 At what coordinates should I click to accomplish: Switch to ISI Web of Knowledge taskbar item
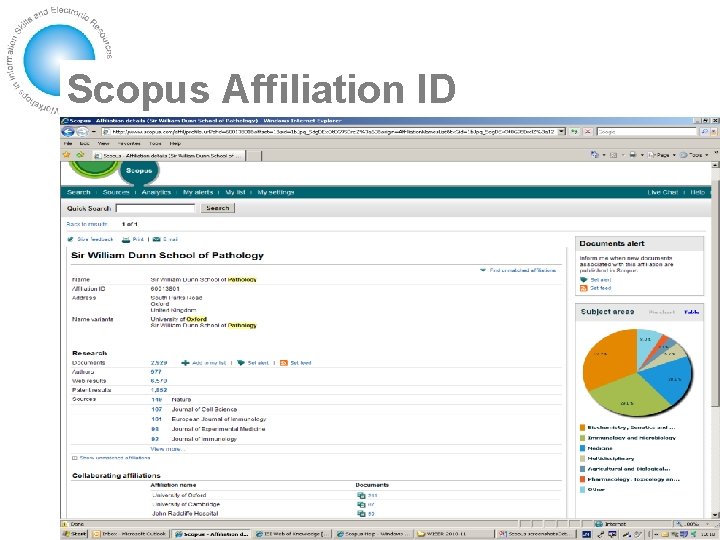(x=293, y=534)
